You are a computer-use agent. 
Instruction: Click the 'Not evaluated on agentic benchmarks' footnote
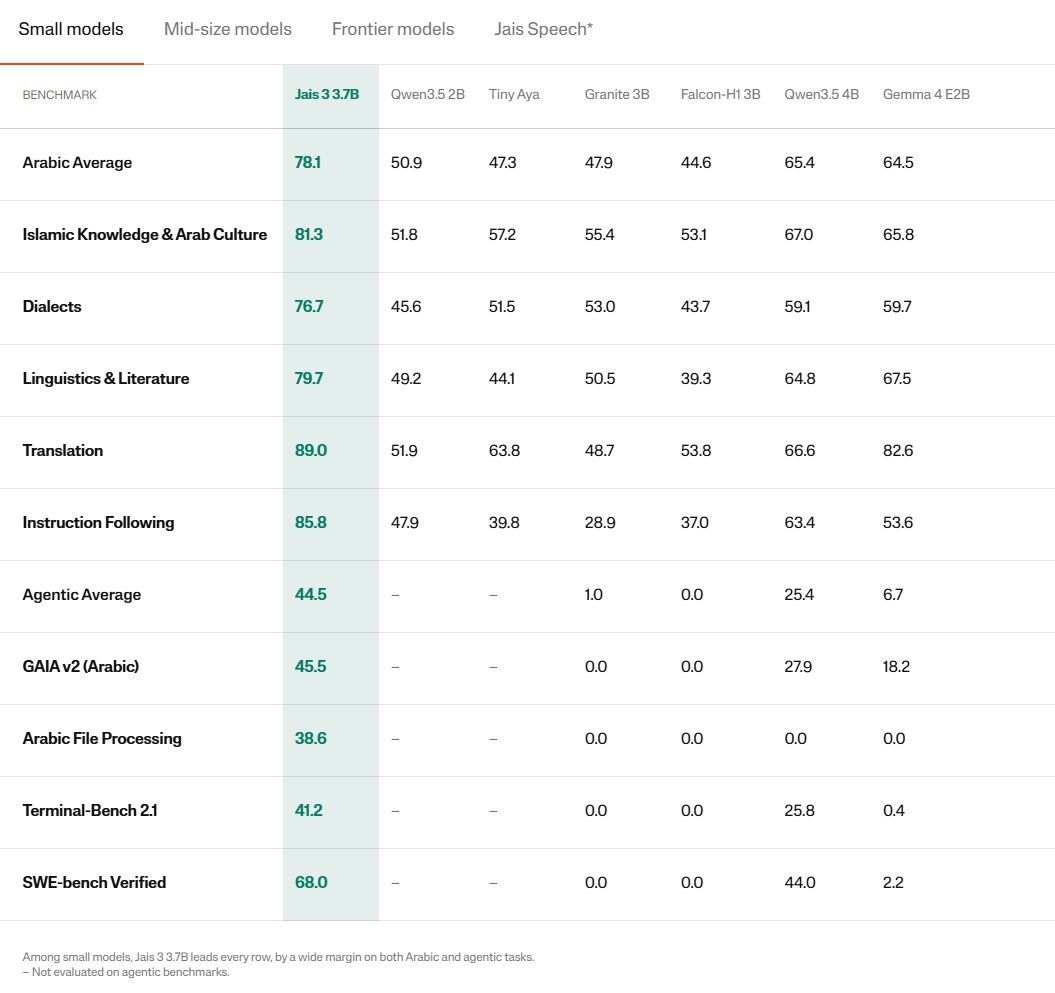[x=126, y=972]
